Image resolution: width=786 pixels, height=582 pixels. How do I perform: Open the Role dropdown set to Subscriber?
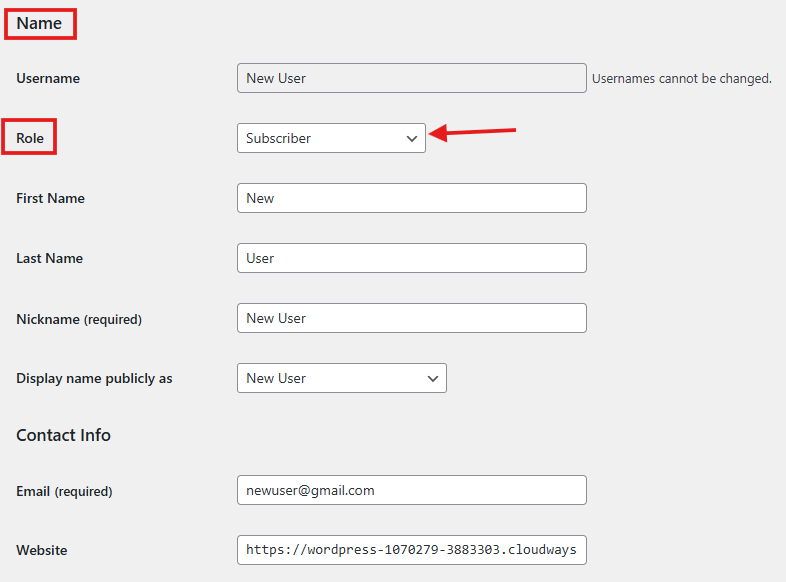click(x=320, y=138)
